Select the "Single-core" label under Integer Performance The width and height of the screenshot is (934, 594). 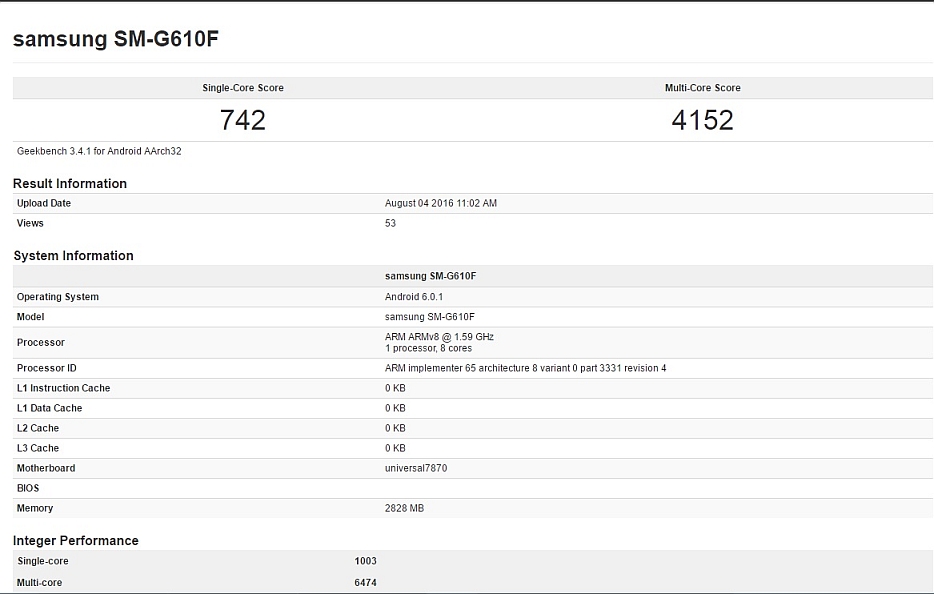pos(43,561)
